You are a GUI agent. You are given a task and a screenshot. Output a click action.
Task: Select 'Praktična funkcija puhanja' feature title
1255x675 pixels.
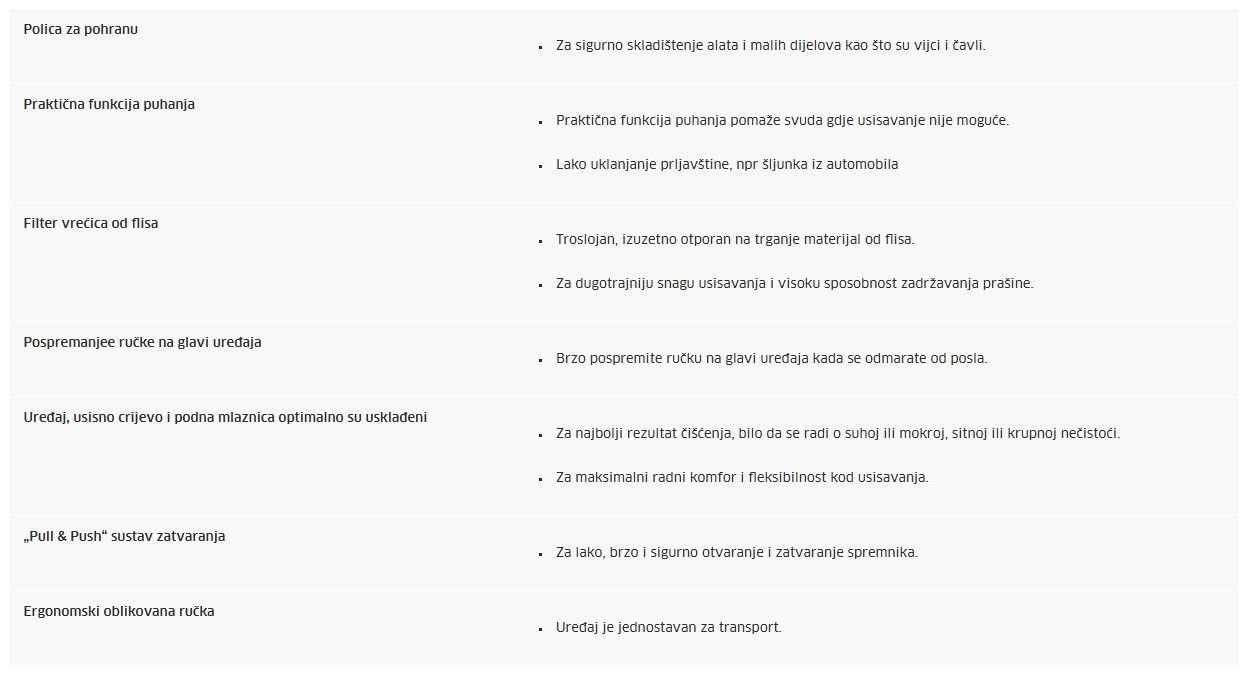click(109, 104)
